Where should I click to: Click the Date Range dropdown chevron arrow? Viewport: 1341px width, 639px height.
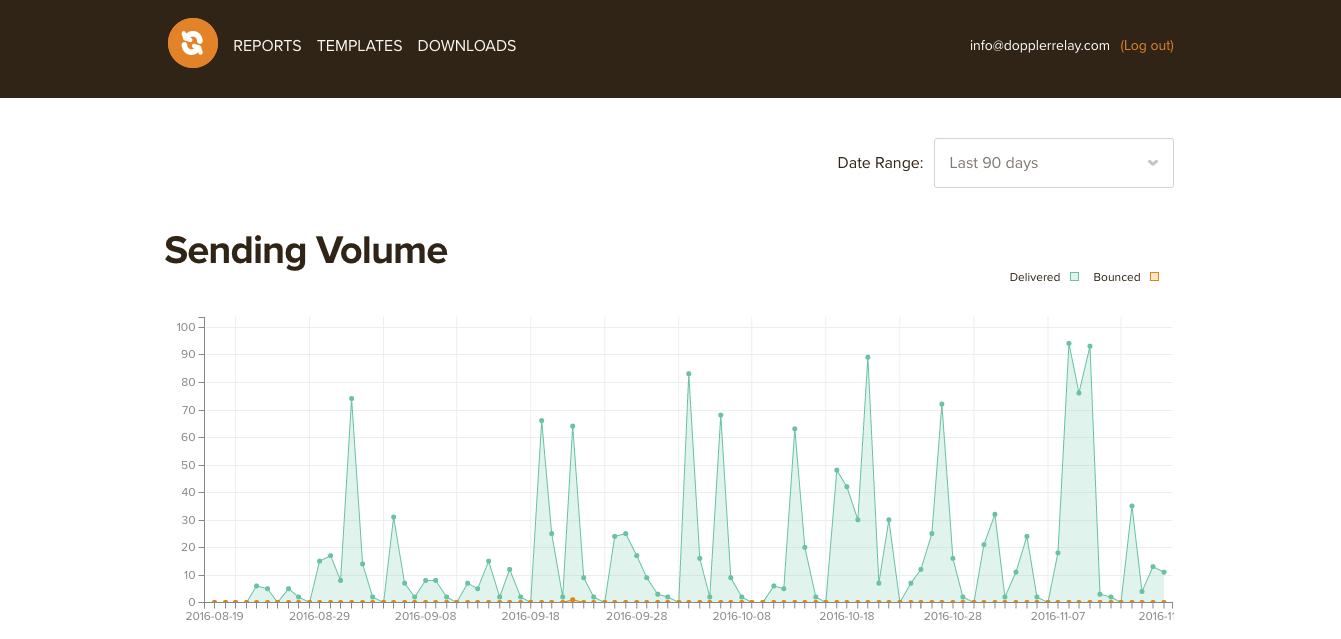[1153, 163]
